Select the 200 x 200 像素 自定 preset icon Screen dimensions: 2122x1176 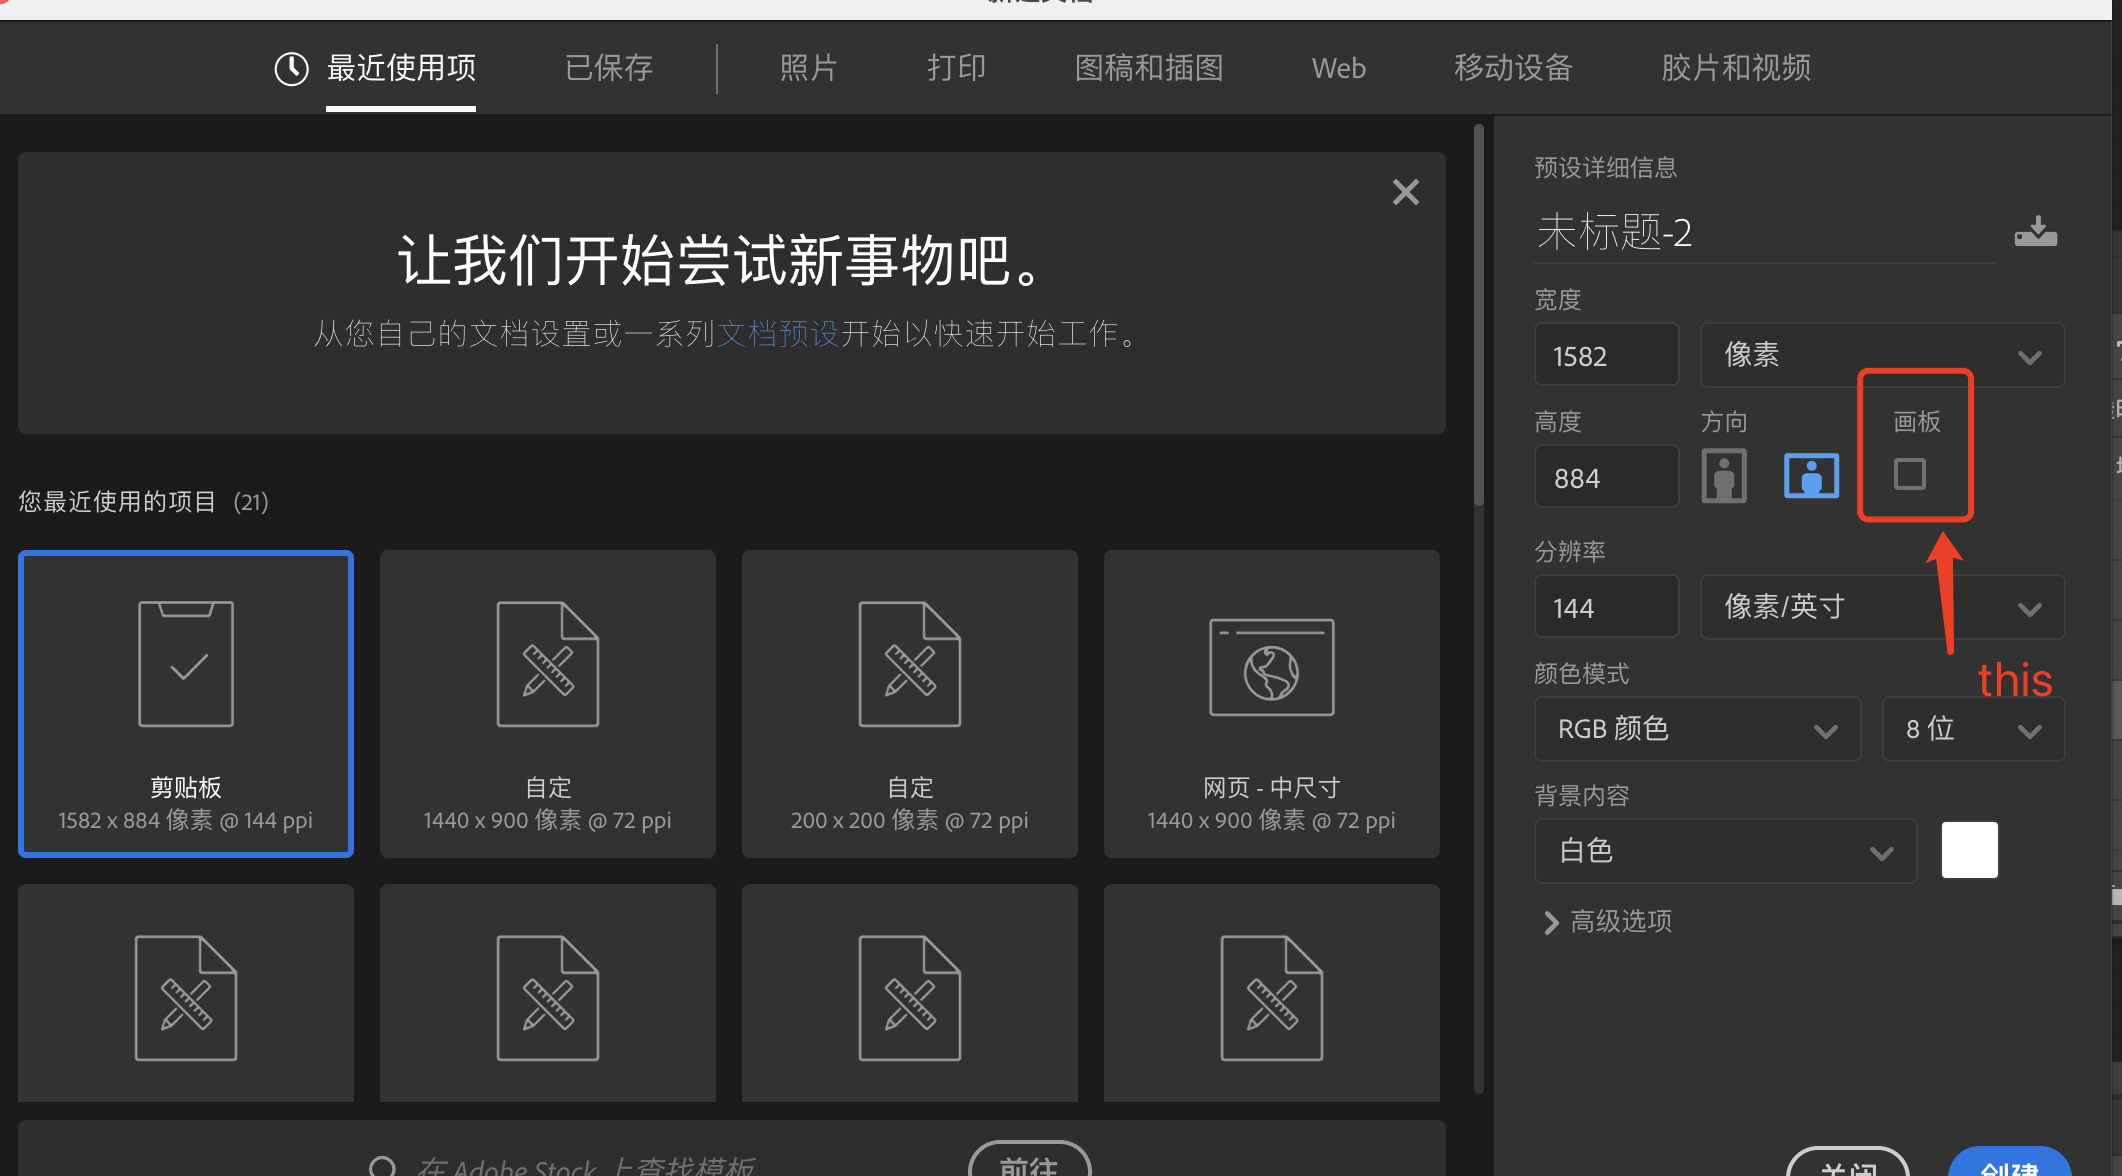click(x=909, y=663)
